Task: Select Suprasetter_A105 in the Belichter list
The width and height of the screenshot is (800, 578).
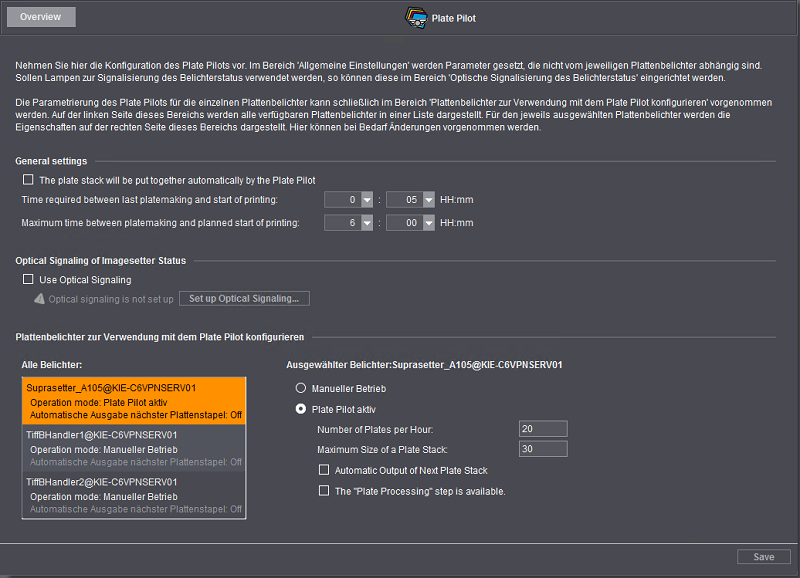Action: tap(133, 400)
